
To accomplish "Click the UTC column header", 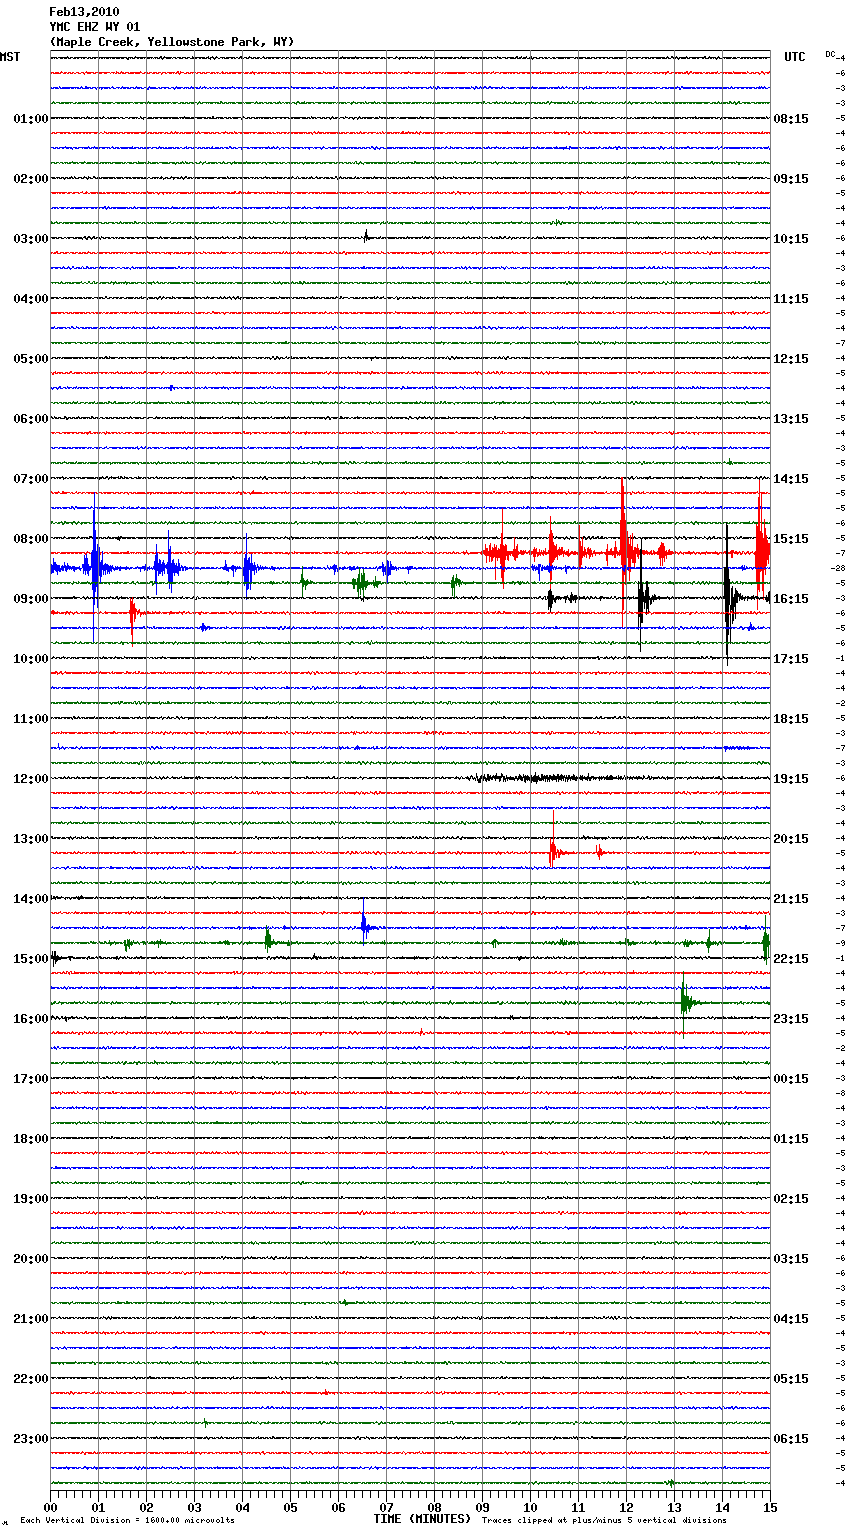I will tap(795, 57).
